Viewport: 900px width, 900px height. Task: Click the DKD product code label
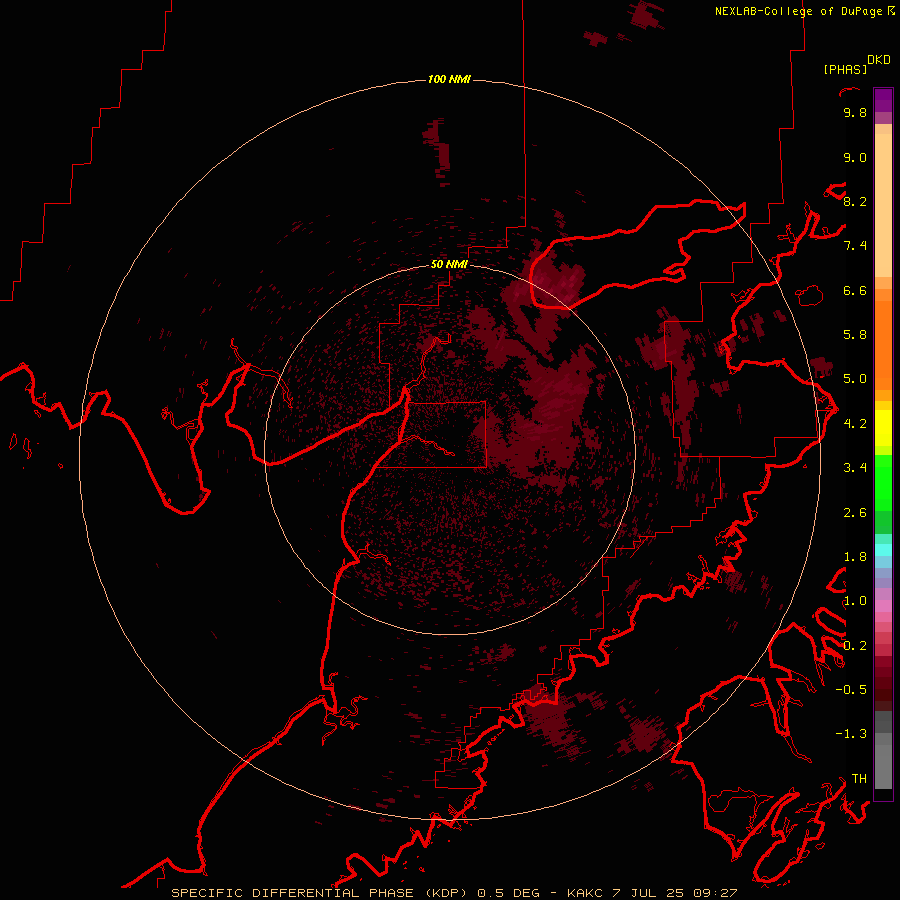pyautogui.click(x=879, y=60)
